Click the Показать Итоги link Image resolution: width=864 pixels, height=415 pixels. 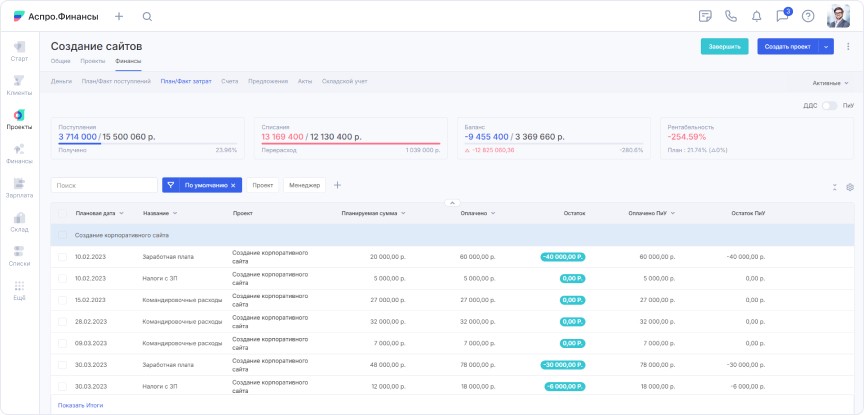point(80,405)
